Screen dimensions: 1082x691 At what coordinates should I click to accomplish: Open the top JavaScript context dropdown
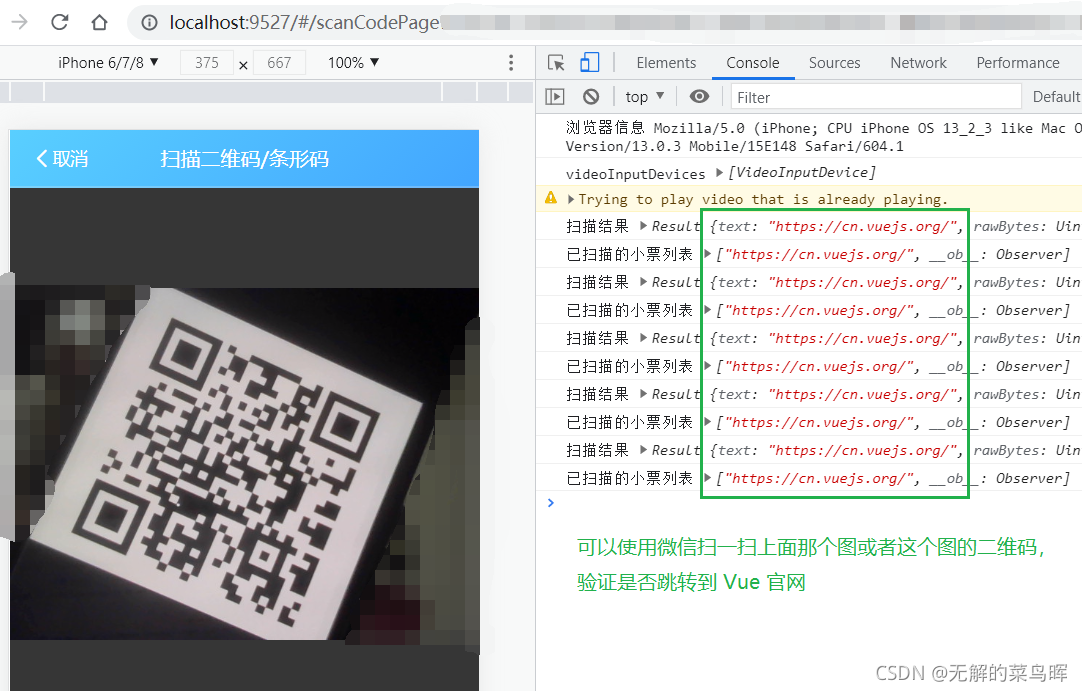[x=645, y=97]
